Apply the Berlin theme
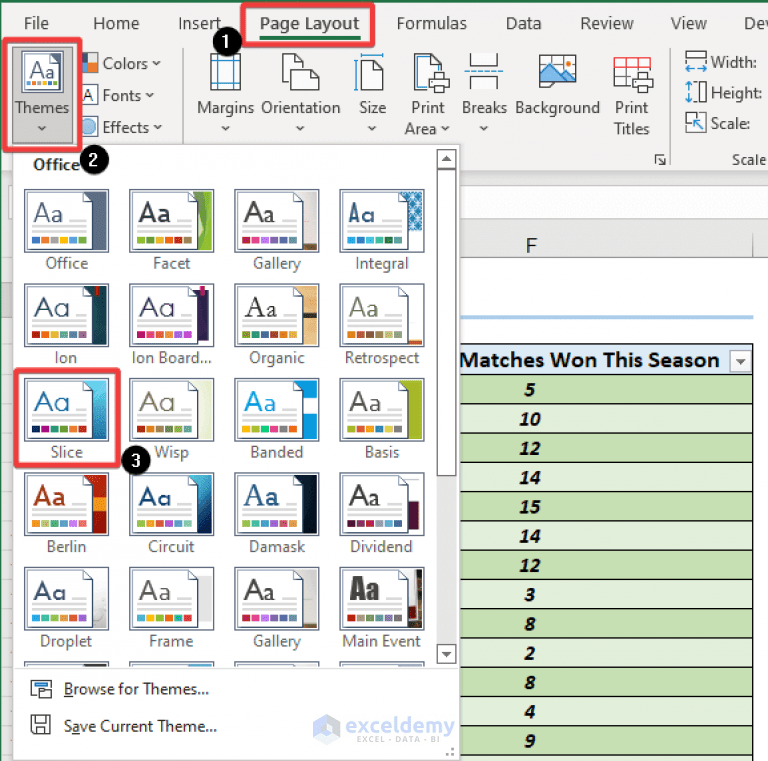The width and height of the screenshot is (768, 761). point(67,514)
